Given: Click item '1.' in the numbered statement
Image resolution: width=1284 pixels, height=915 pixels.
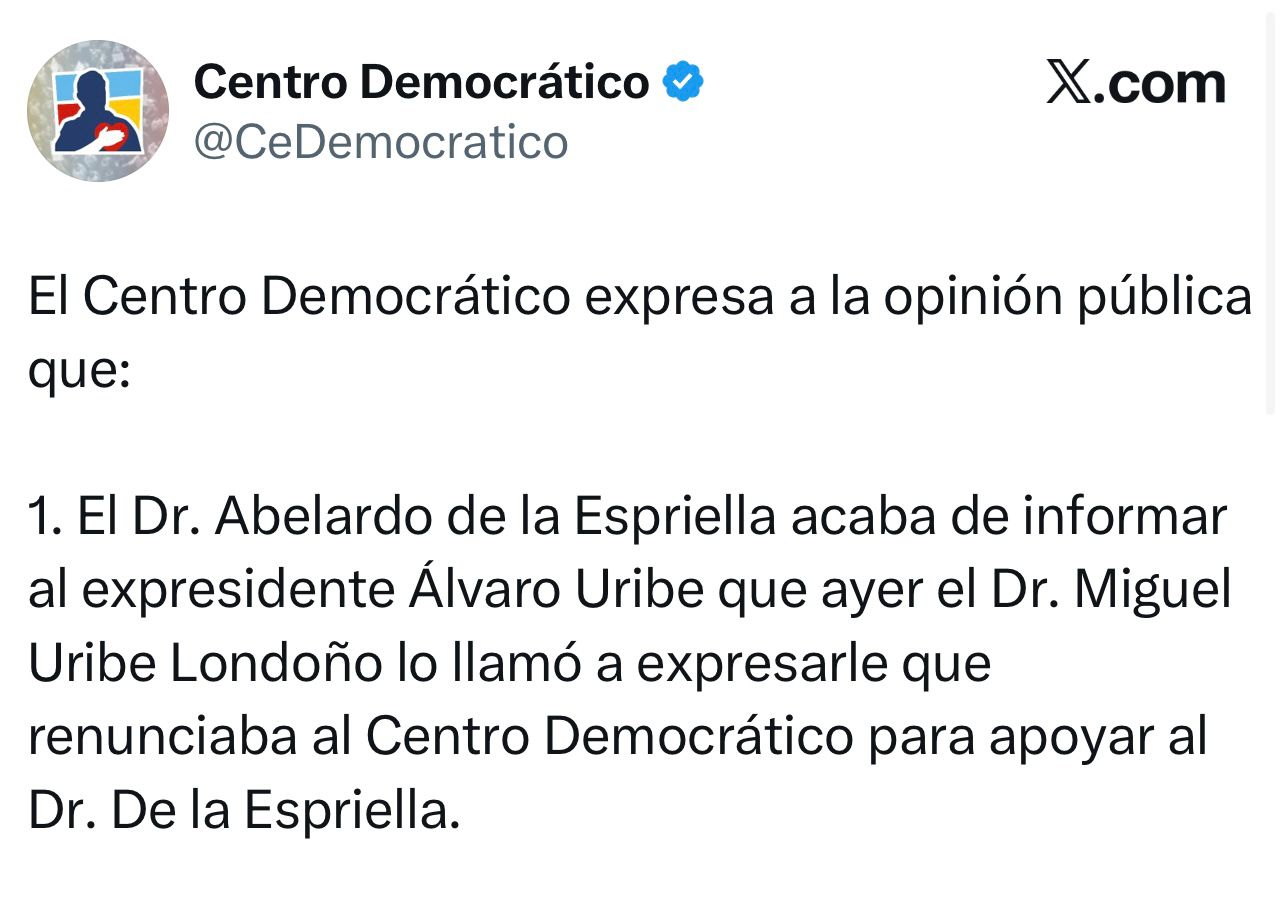Looking at the screenshot, I should coord(45,516).
